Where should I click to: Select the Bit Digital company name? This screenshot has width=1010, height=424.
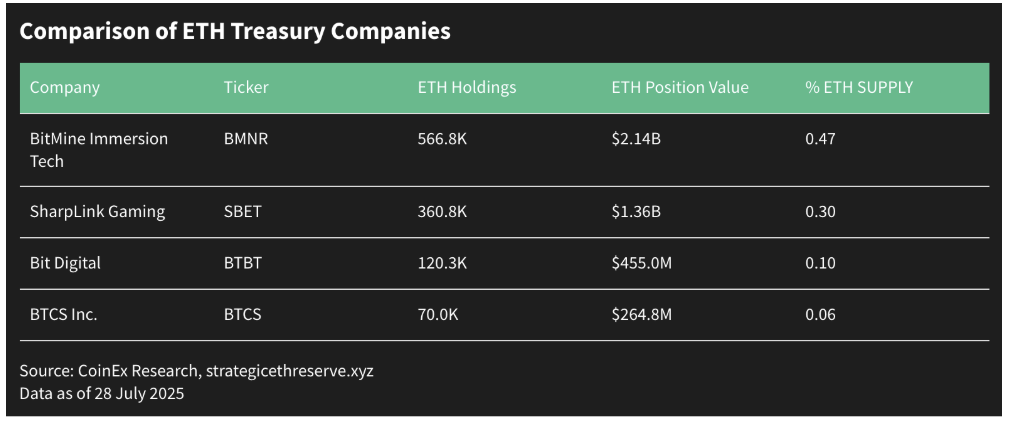[x=66, y=263]
